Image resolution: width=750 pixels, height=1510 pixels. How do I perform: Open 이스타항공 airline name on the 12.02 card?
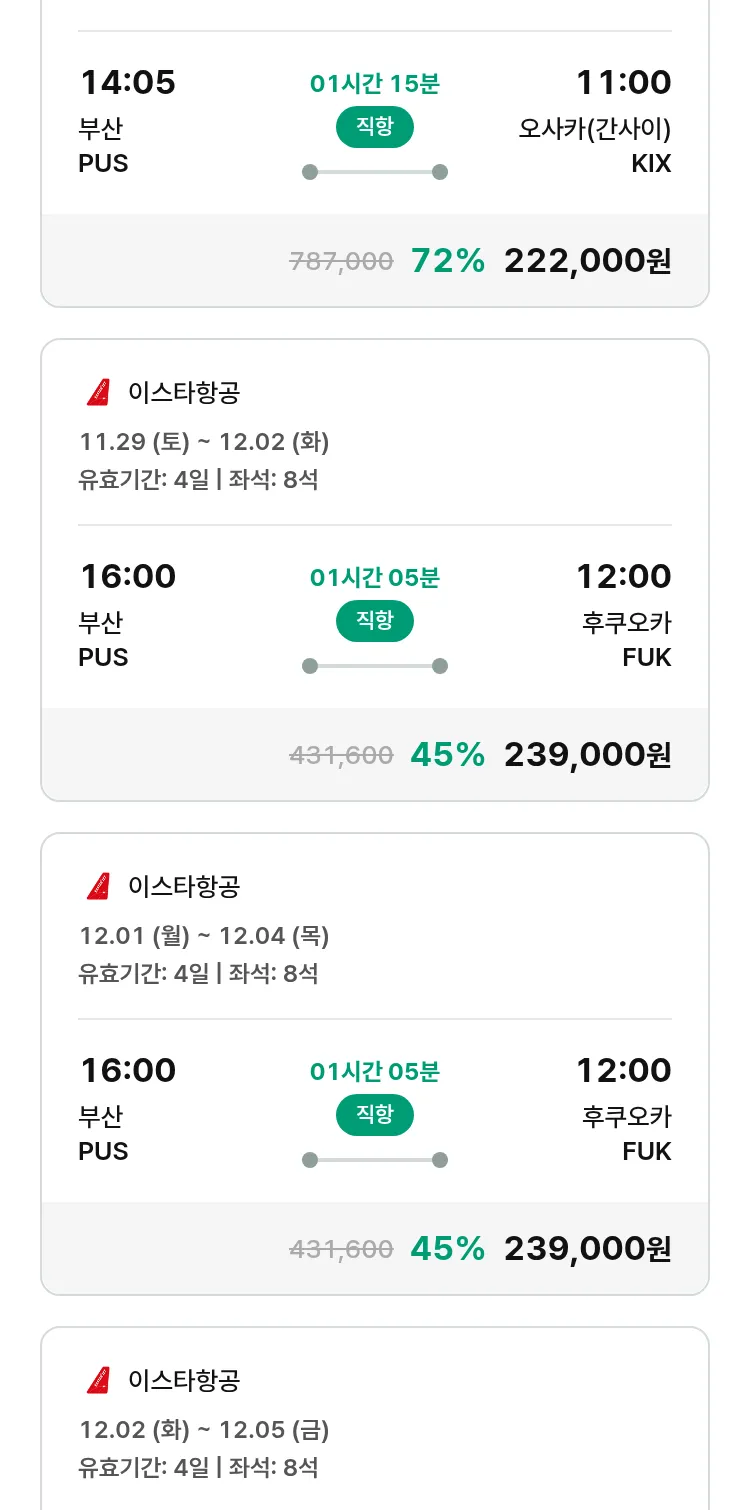184,1381
